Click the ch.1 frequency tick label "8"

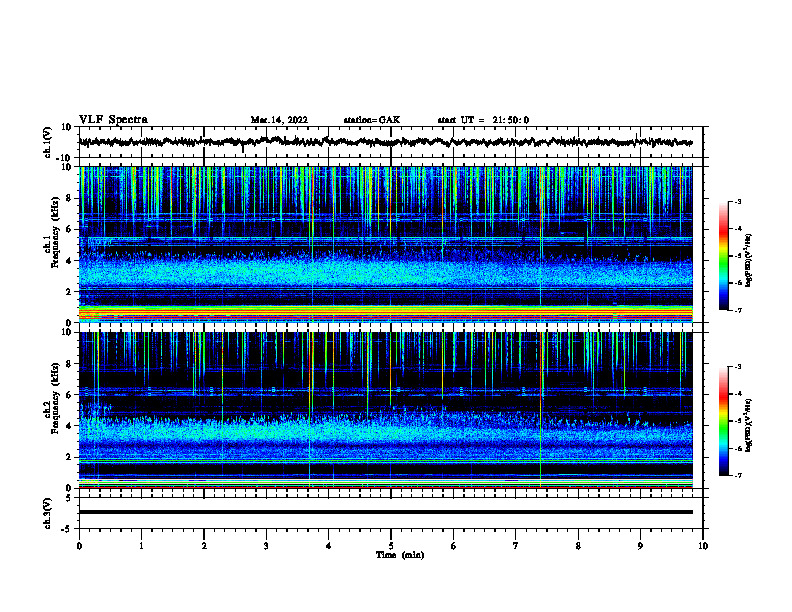(x=70, y=198)
